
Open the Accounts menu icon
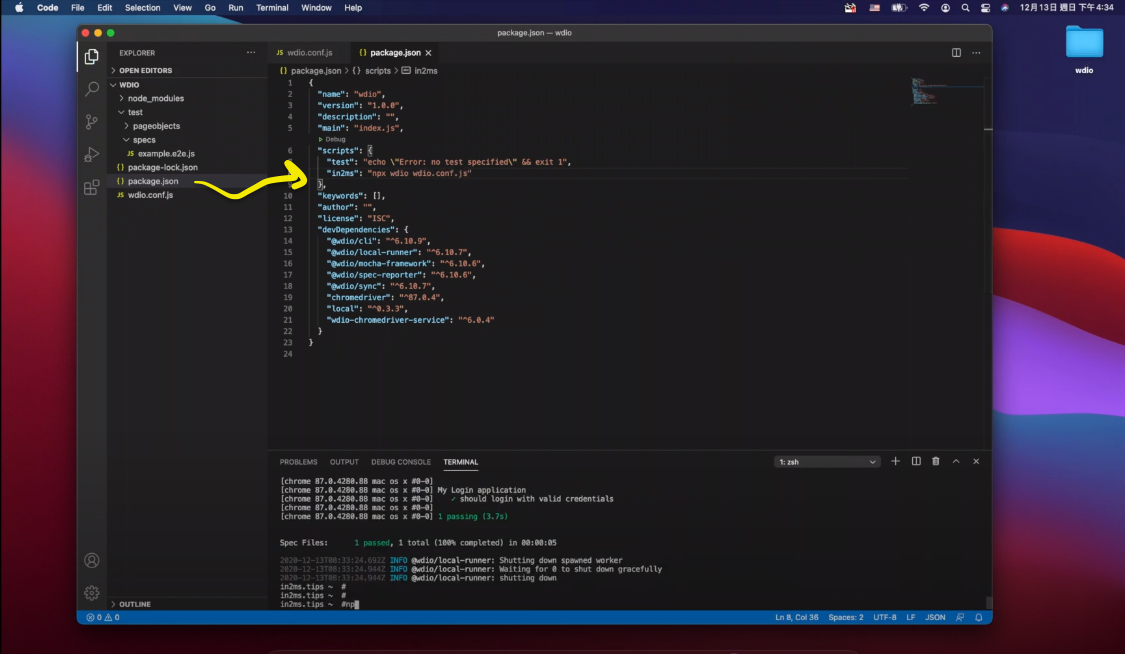click(x=91, y=560)
